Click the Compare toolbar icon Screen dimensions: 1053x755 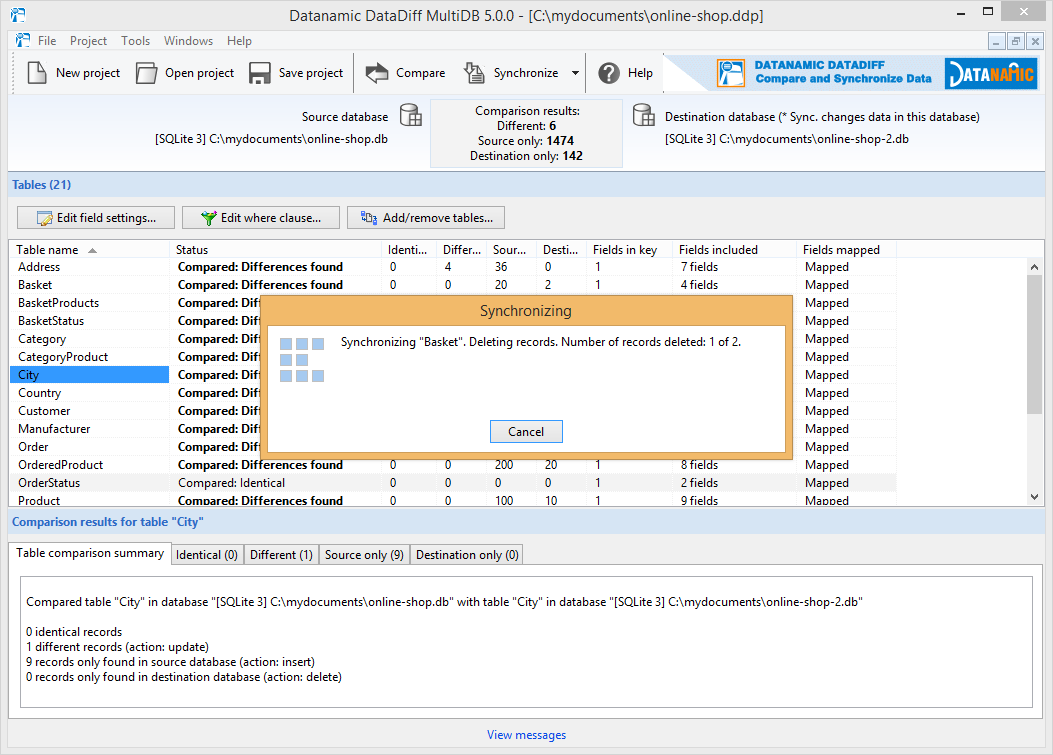(377, 73)
